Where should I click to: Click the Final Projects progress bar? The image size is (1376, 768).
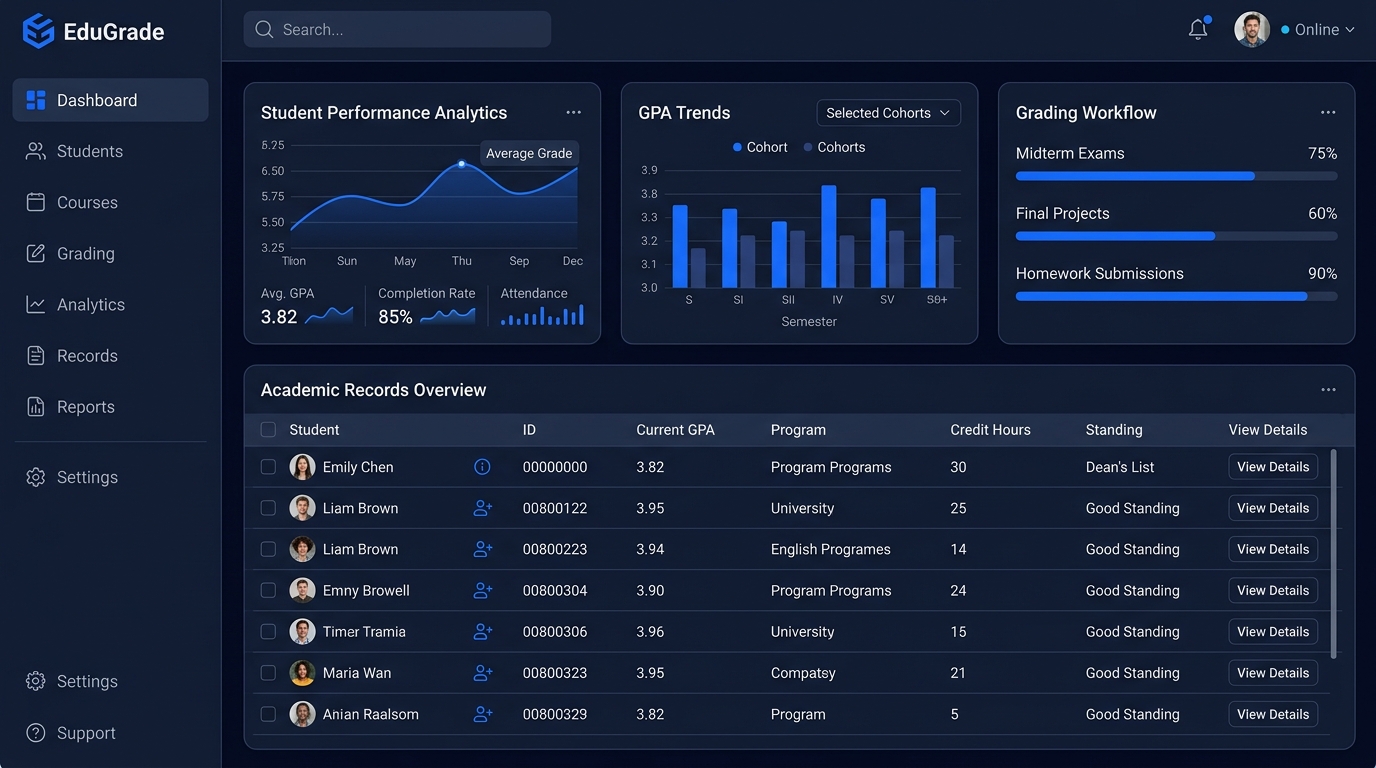pos(1177,236)
